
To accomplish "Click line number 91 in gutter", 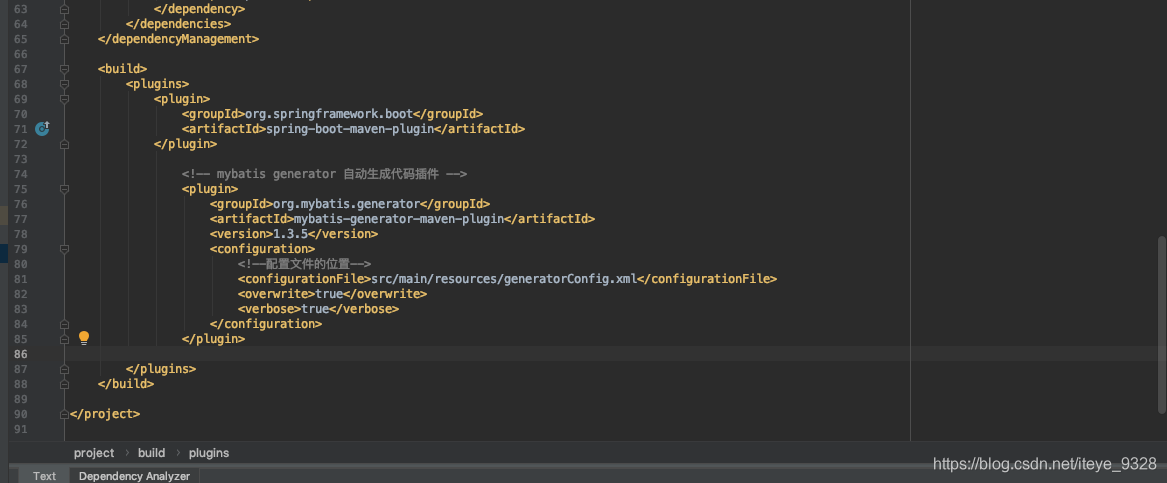I will click(x=20, y=429).
